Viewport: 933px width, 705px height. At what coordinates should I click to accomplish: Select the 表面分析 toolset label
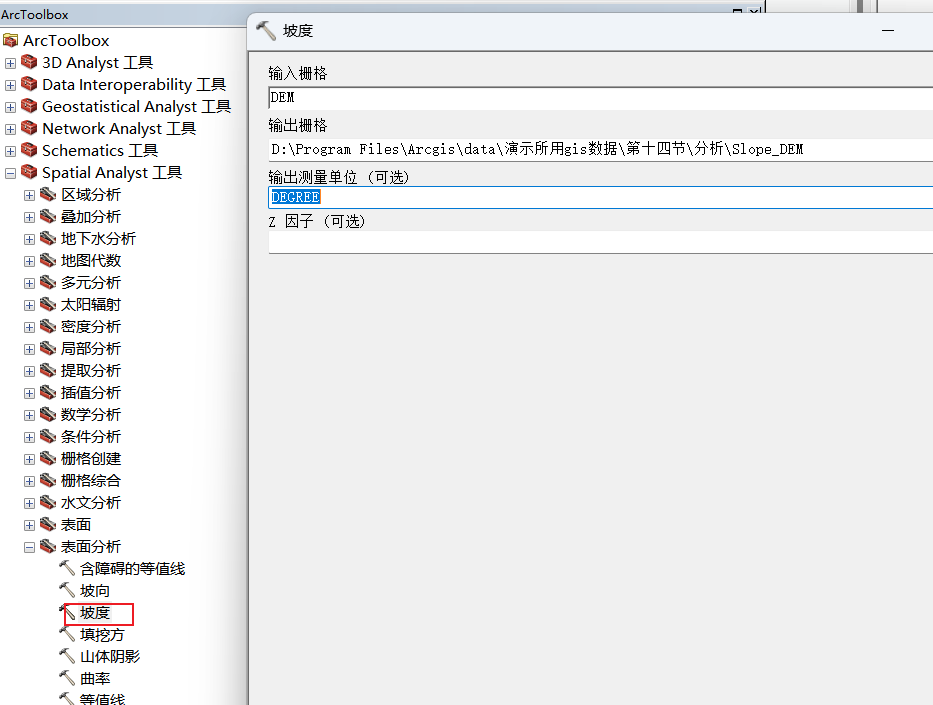(91, 547)
